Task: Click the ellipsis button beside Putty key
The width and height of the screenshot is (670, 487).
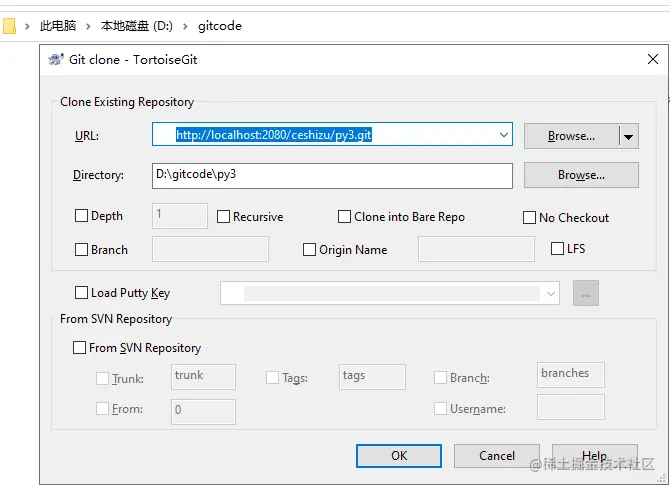Action: 585,293
